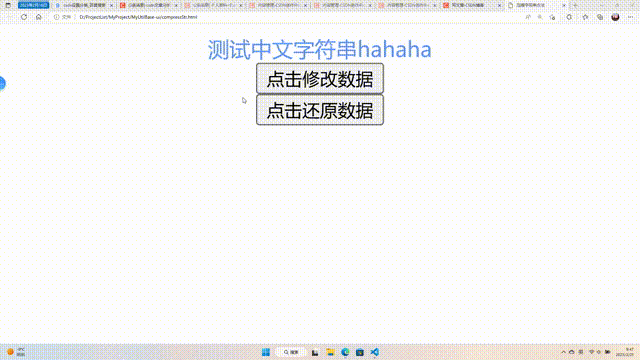Open the browser settings and more menu

coord(631,17)
